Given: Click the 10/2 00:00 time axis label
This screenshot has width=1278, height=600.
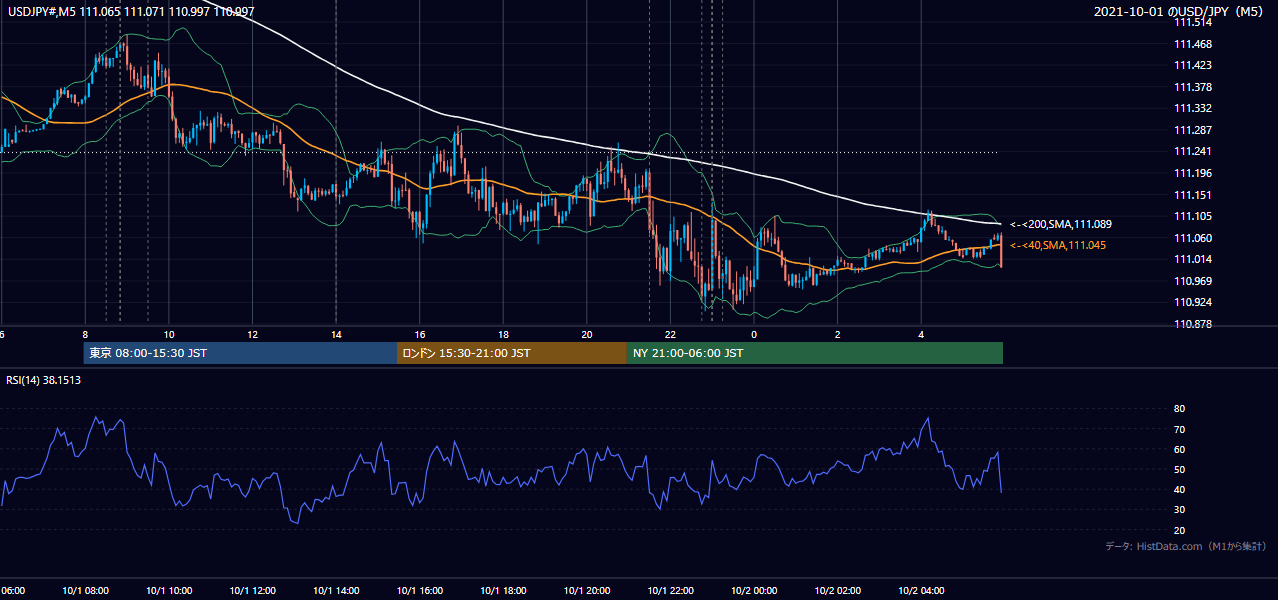Looking at the screenshot, I should click(754, 591).
